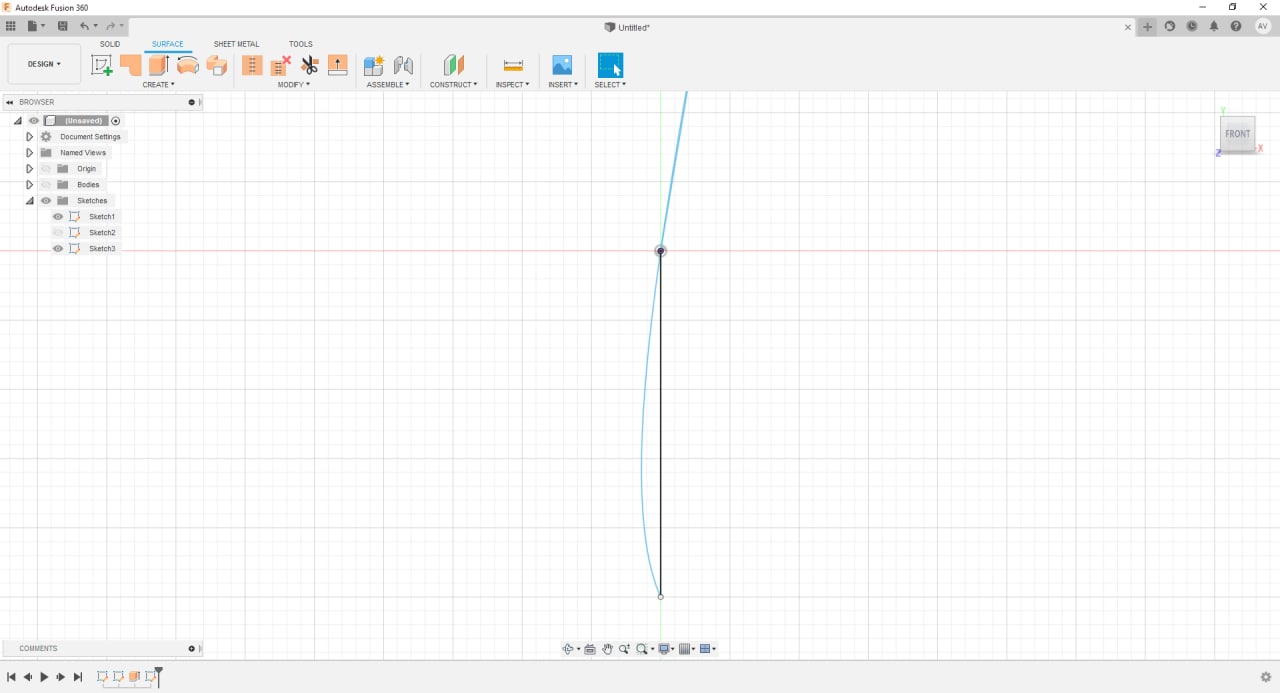This screenshot has width=1280, height=693.
Task: Open the Help menu icon
Action: point(1236,27)
